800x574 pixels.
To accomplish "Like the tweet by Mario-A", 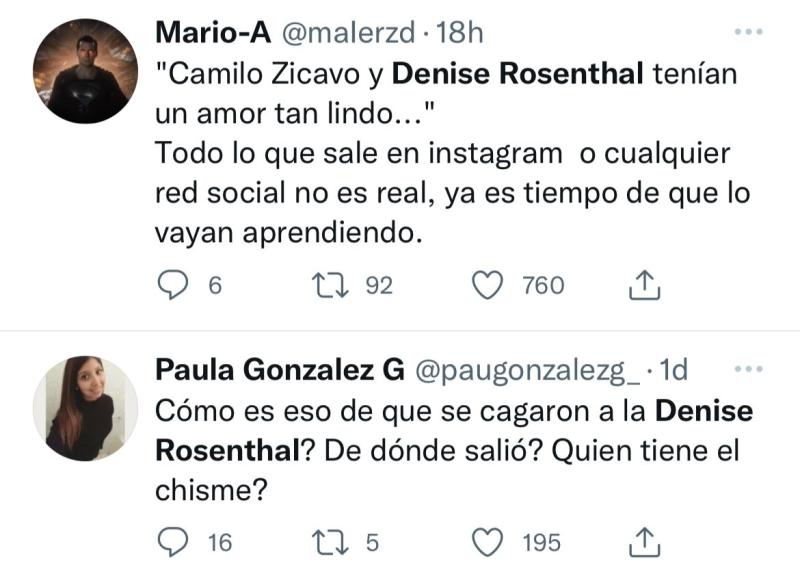I will click(x=486, y=286).
